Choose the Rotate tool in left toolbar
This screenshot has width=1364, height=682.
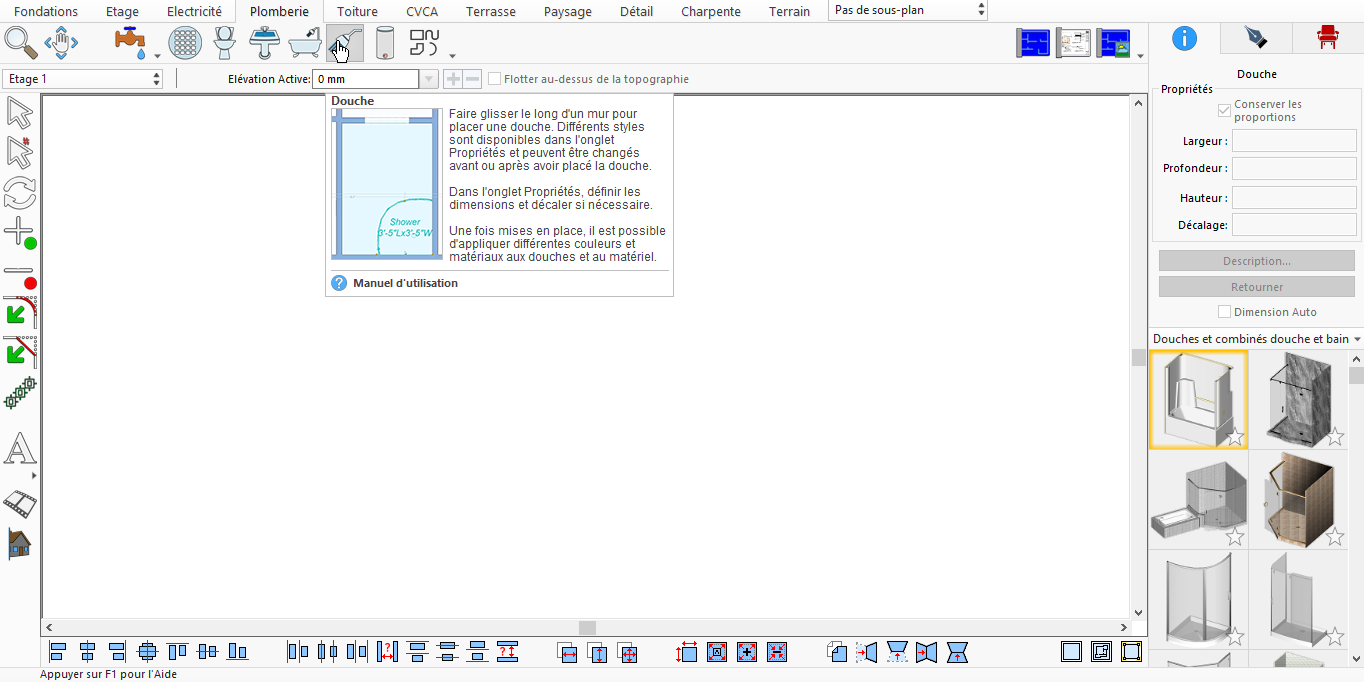(20, 192)
